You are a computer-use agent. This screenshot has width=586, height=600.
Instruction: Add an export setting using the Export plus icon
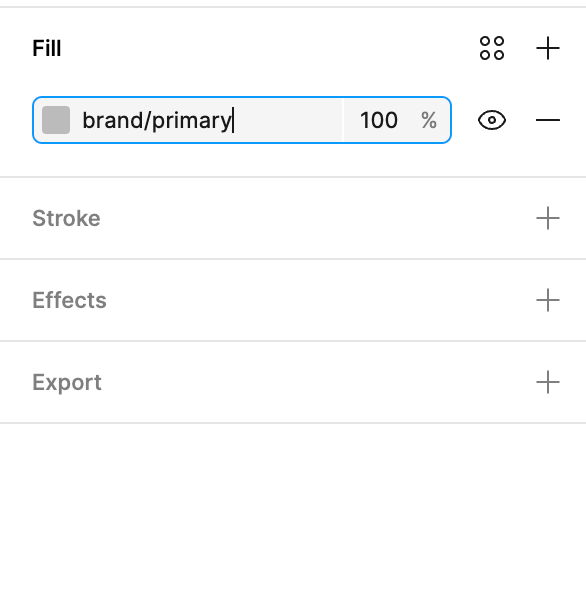(548, 382)
